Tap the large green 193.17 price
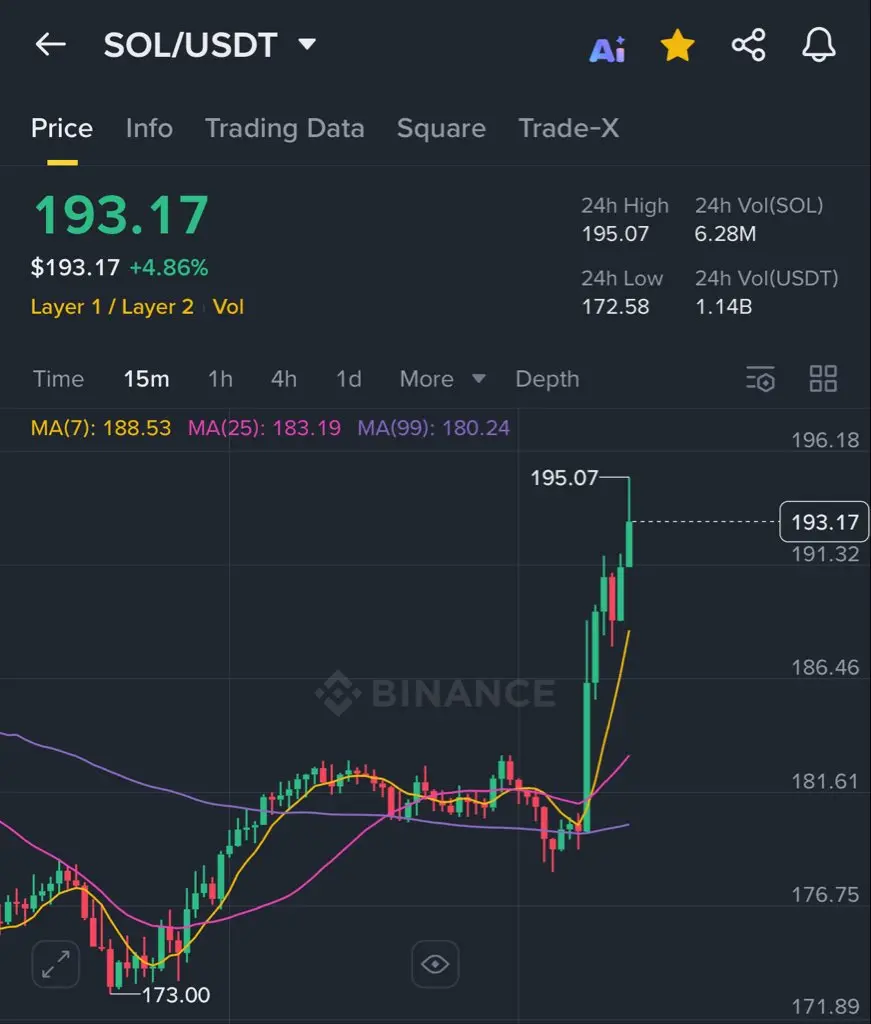The height and width of the screenshot is (1024, 871). click(121, 216)
